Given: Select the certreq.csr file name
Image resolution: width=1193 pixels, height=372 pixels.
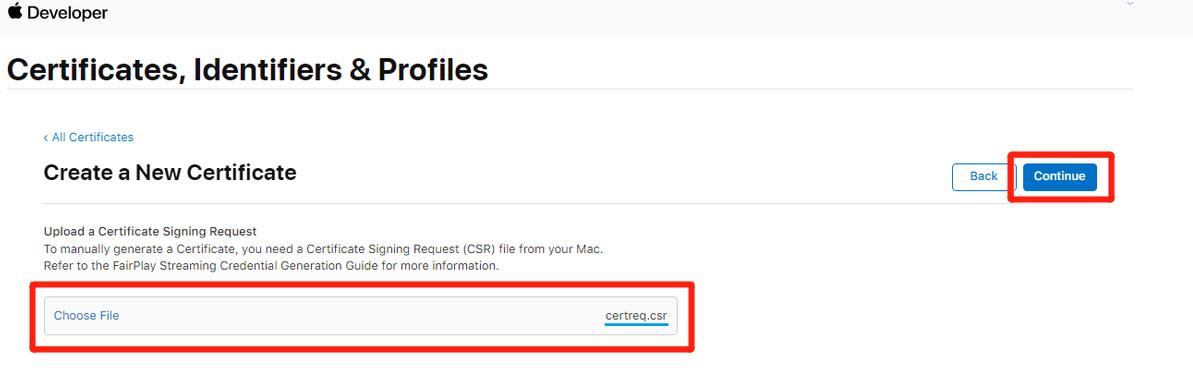Looking at the screenshot, I should 637,315.
